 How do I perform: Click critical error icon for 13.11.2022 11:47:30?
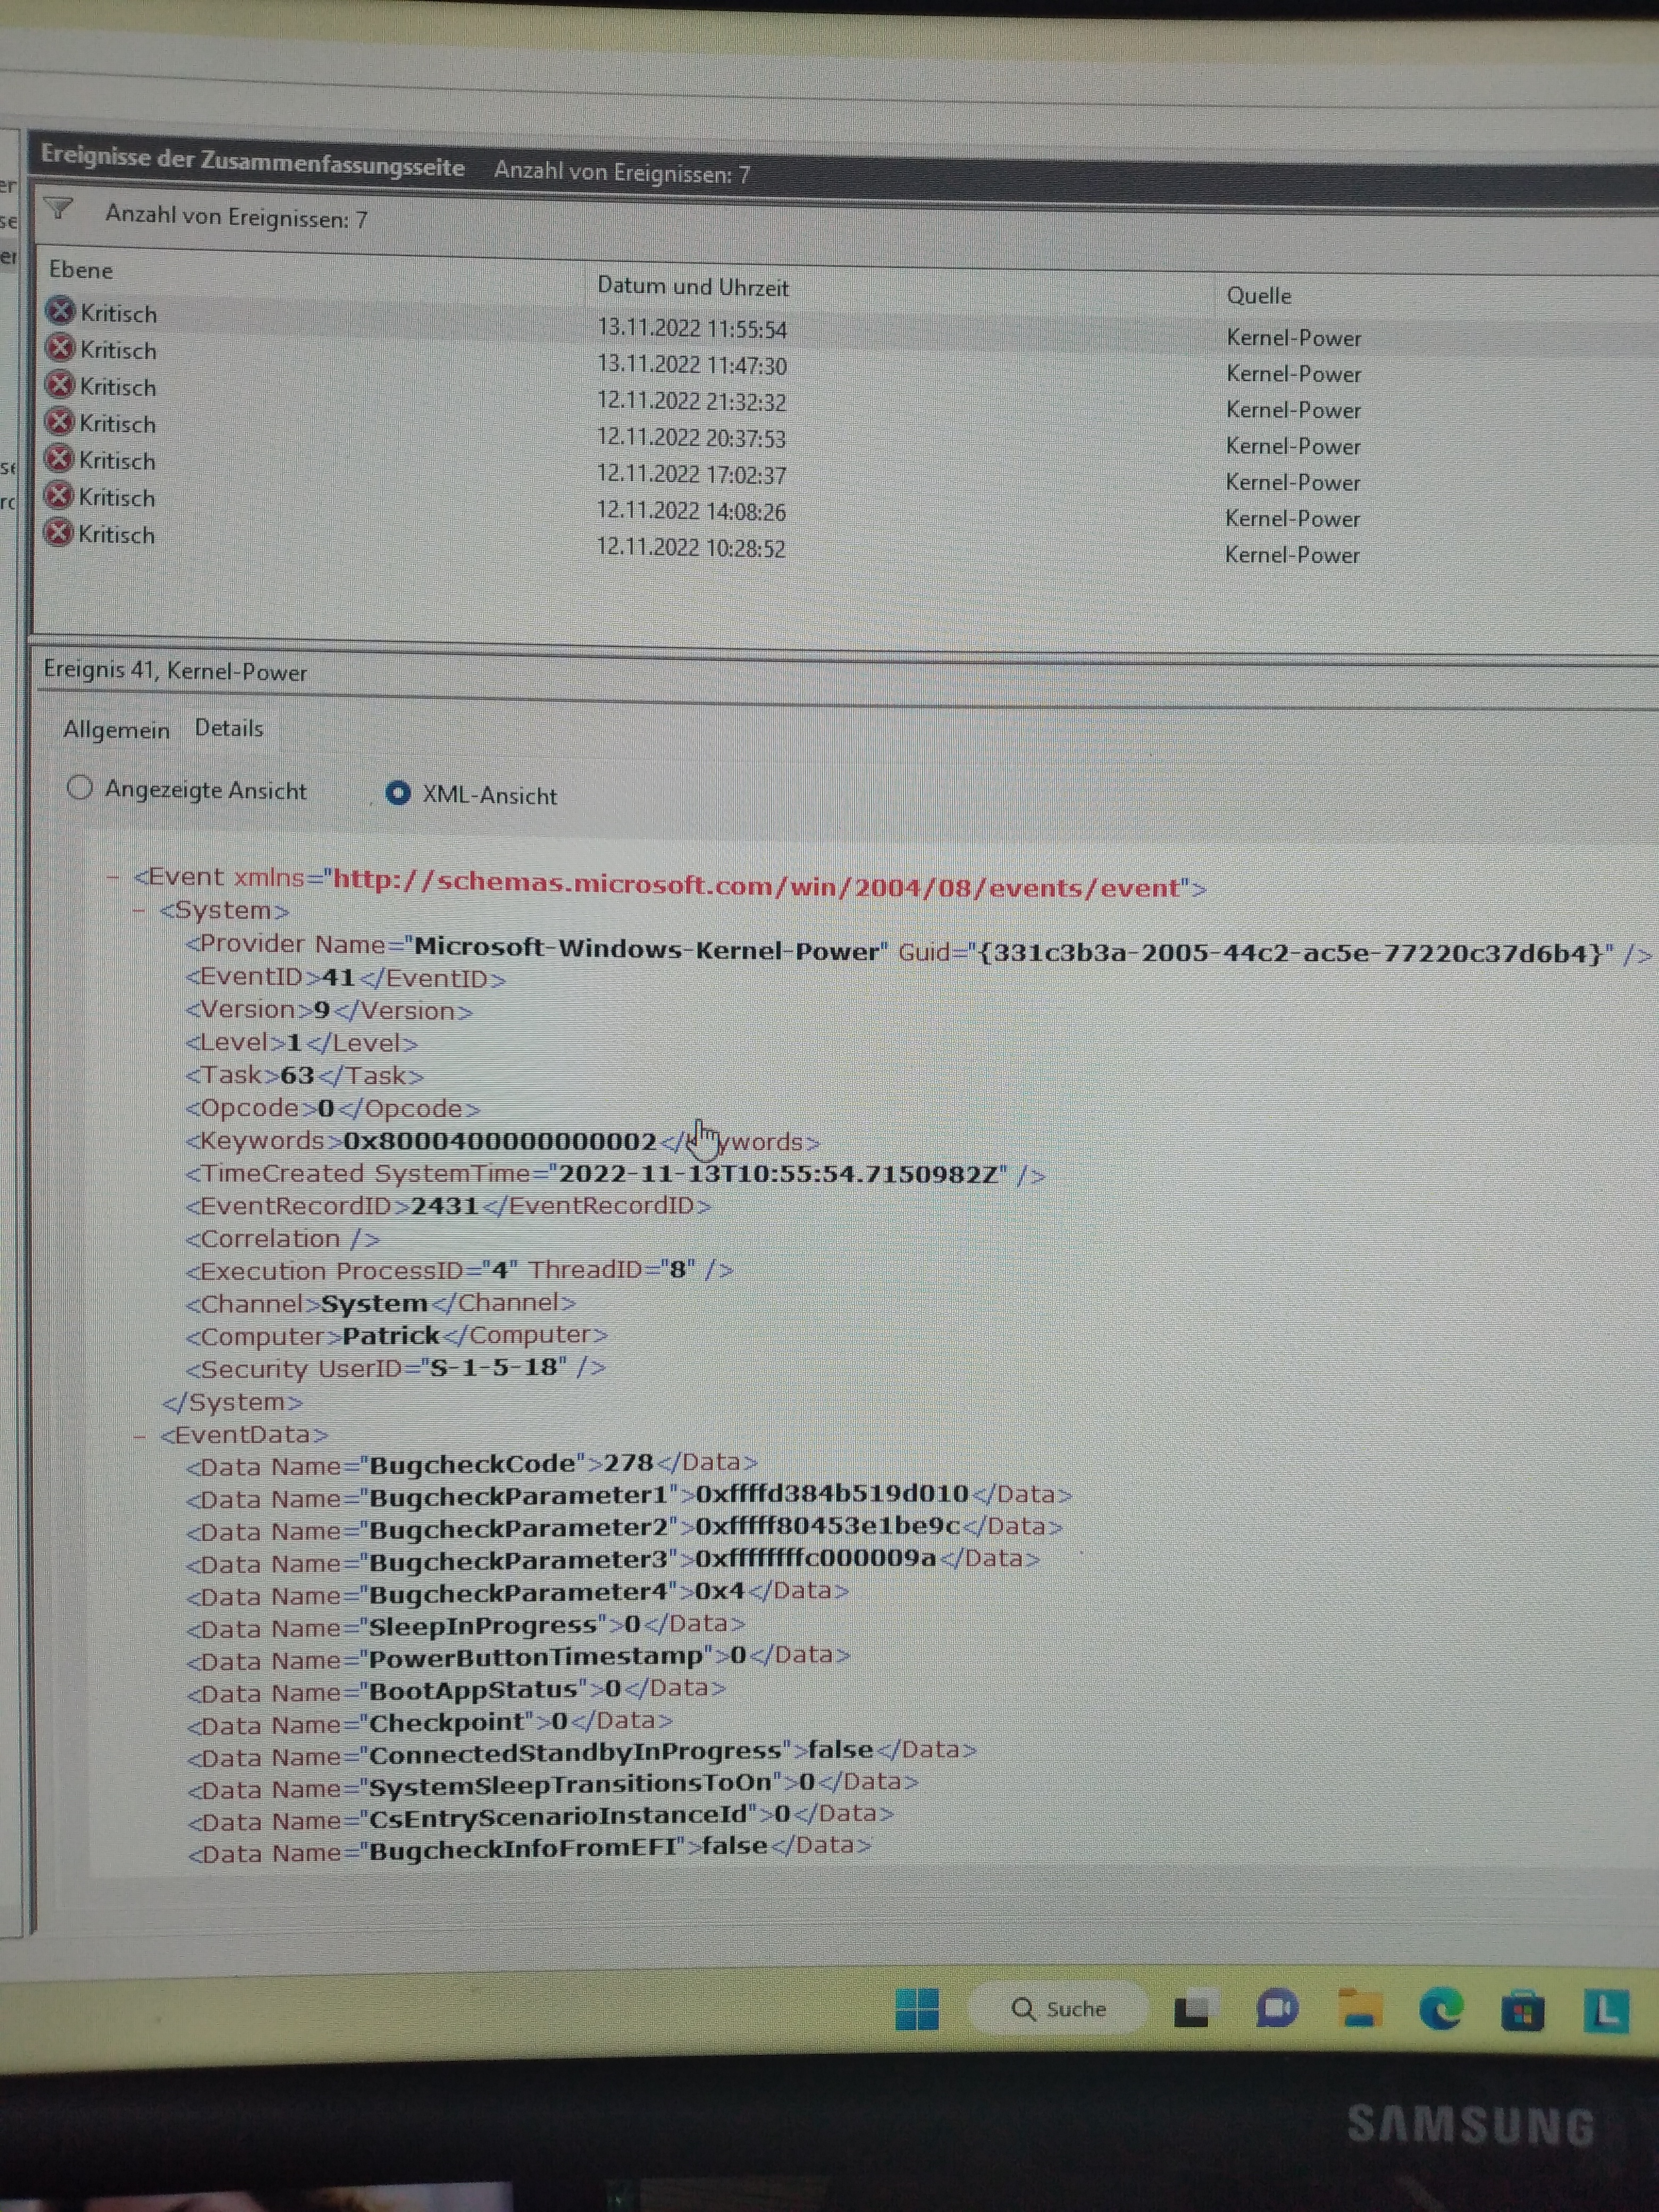[x=61, y=348]
